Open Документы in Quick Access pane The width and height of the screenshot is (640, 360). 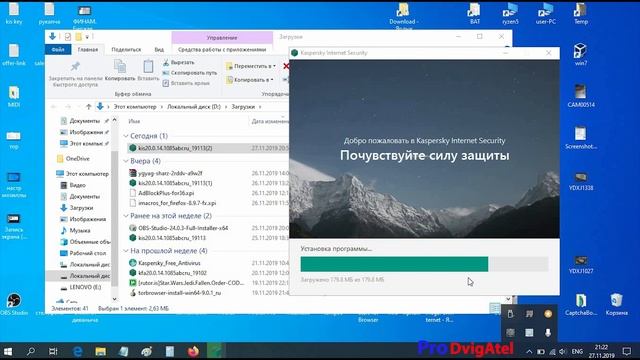[84, 121]
